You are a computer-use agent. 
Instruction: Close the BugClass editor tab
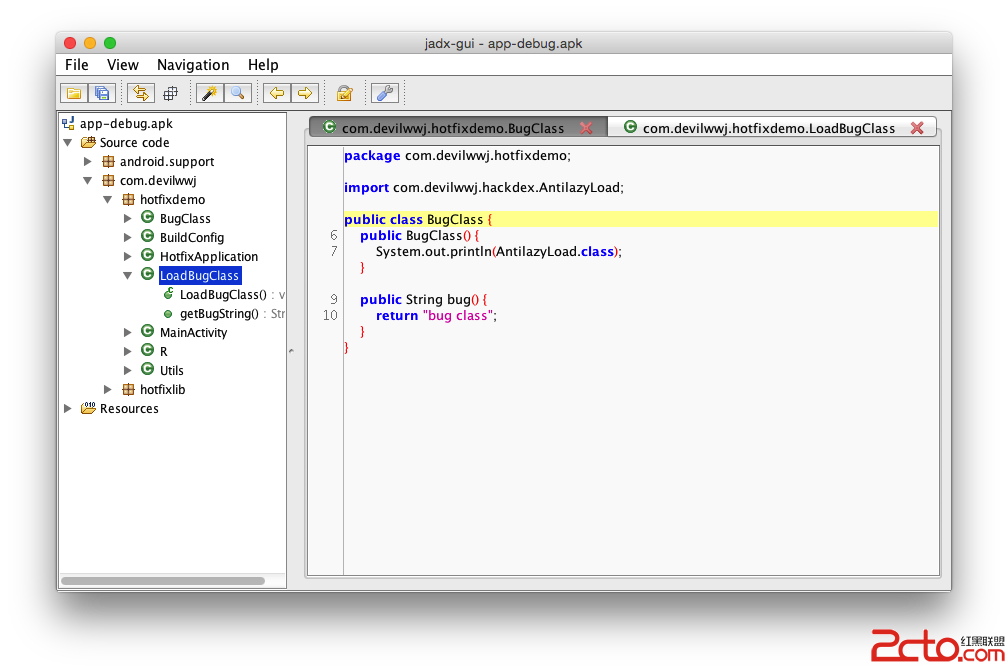click(x=586, y=128)
